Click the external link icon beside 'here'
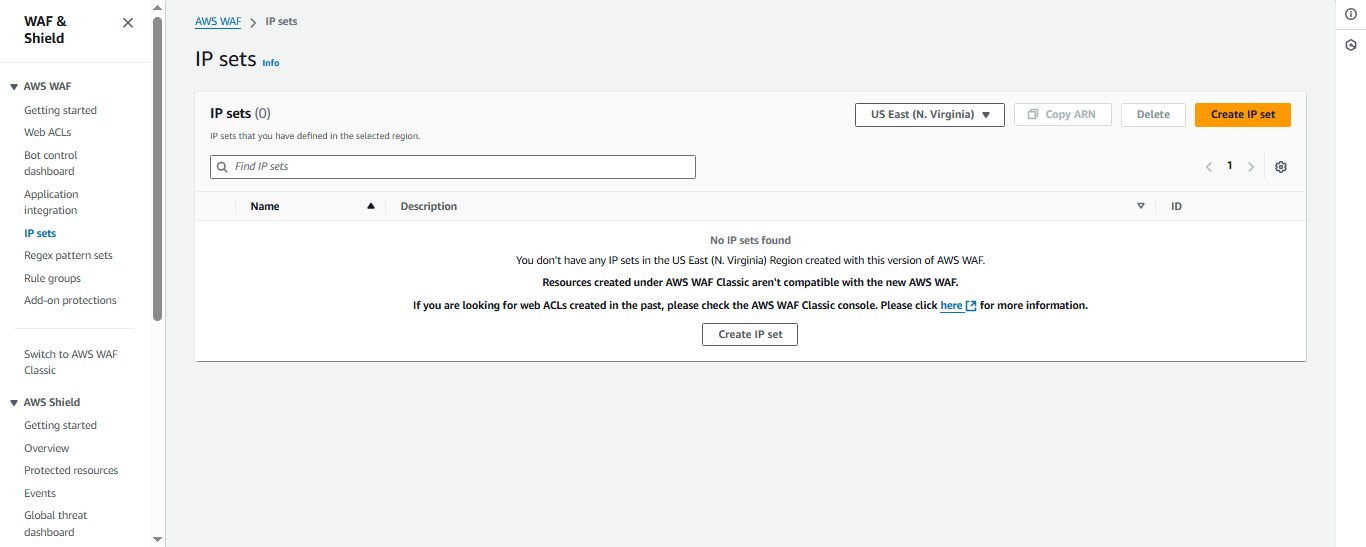Viewport: 1366px width, 547px height. pos(971,306)
